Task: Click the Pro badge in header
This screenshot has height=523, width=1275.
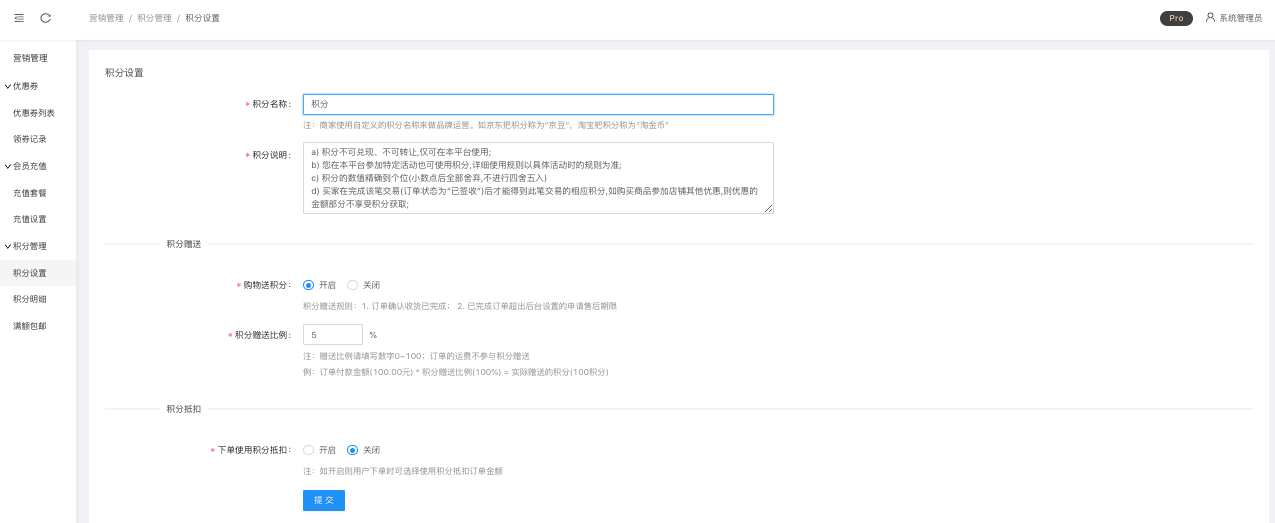Action: point(1176,18)
